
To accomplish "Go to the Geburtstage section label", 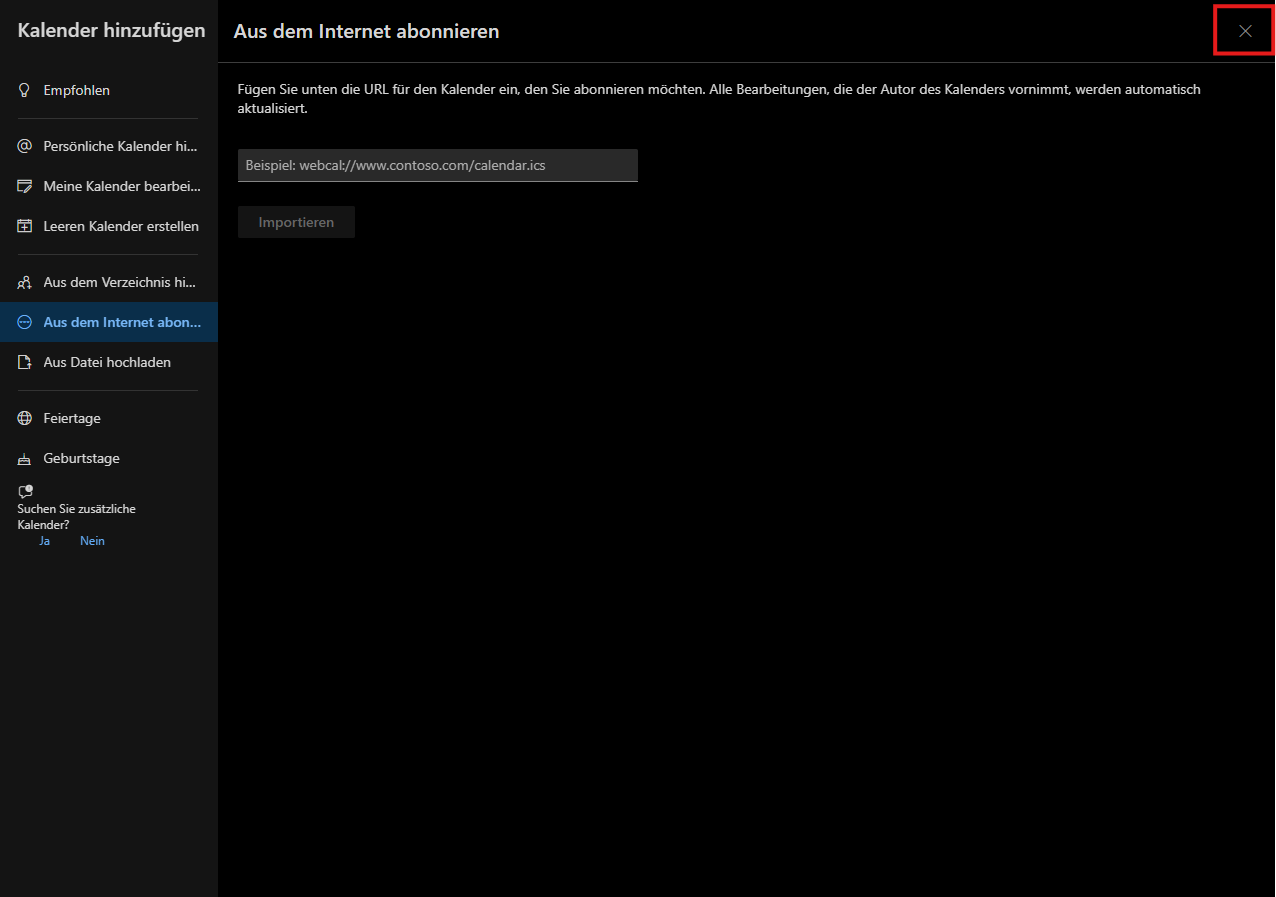I will [81, 458].
